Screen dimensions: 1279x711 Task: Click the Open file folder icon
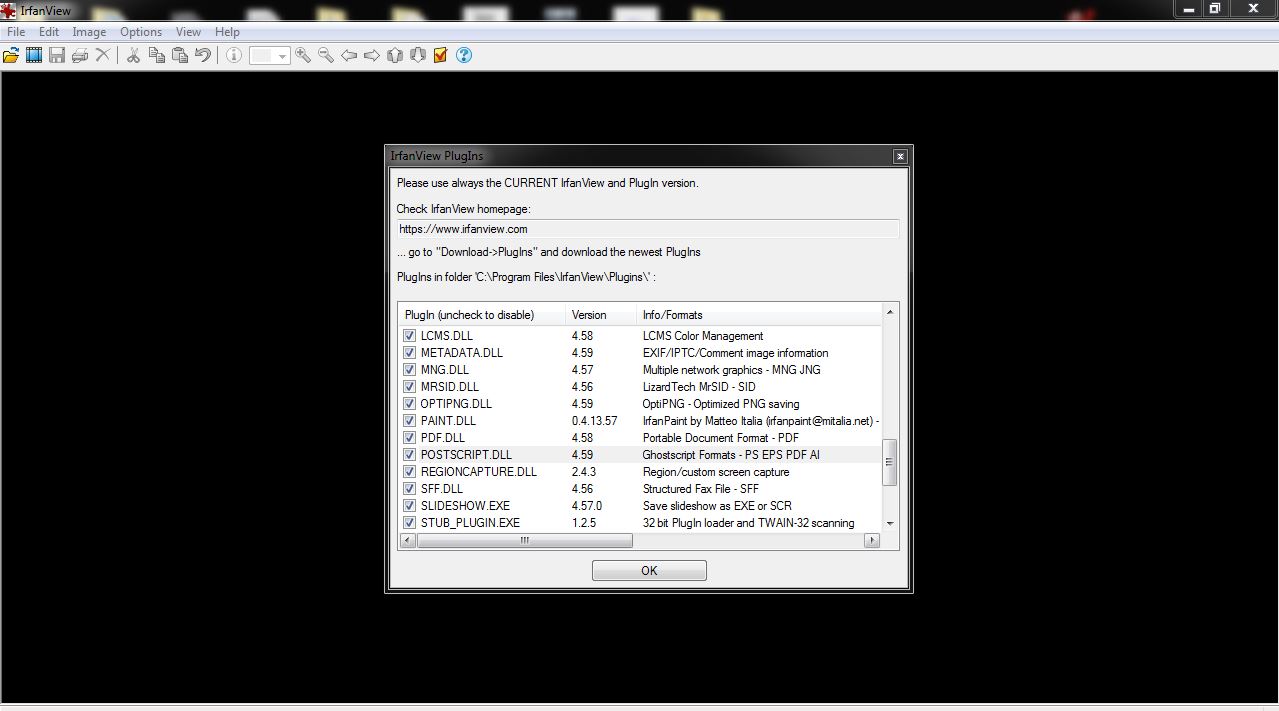click(x=11, y=56)
